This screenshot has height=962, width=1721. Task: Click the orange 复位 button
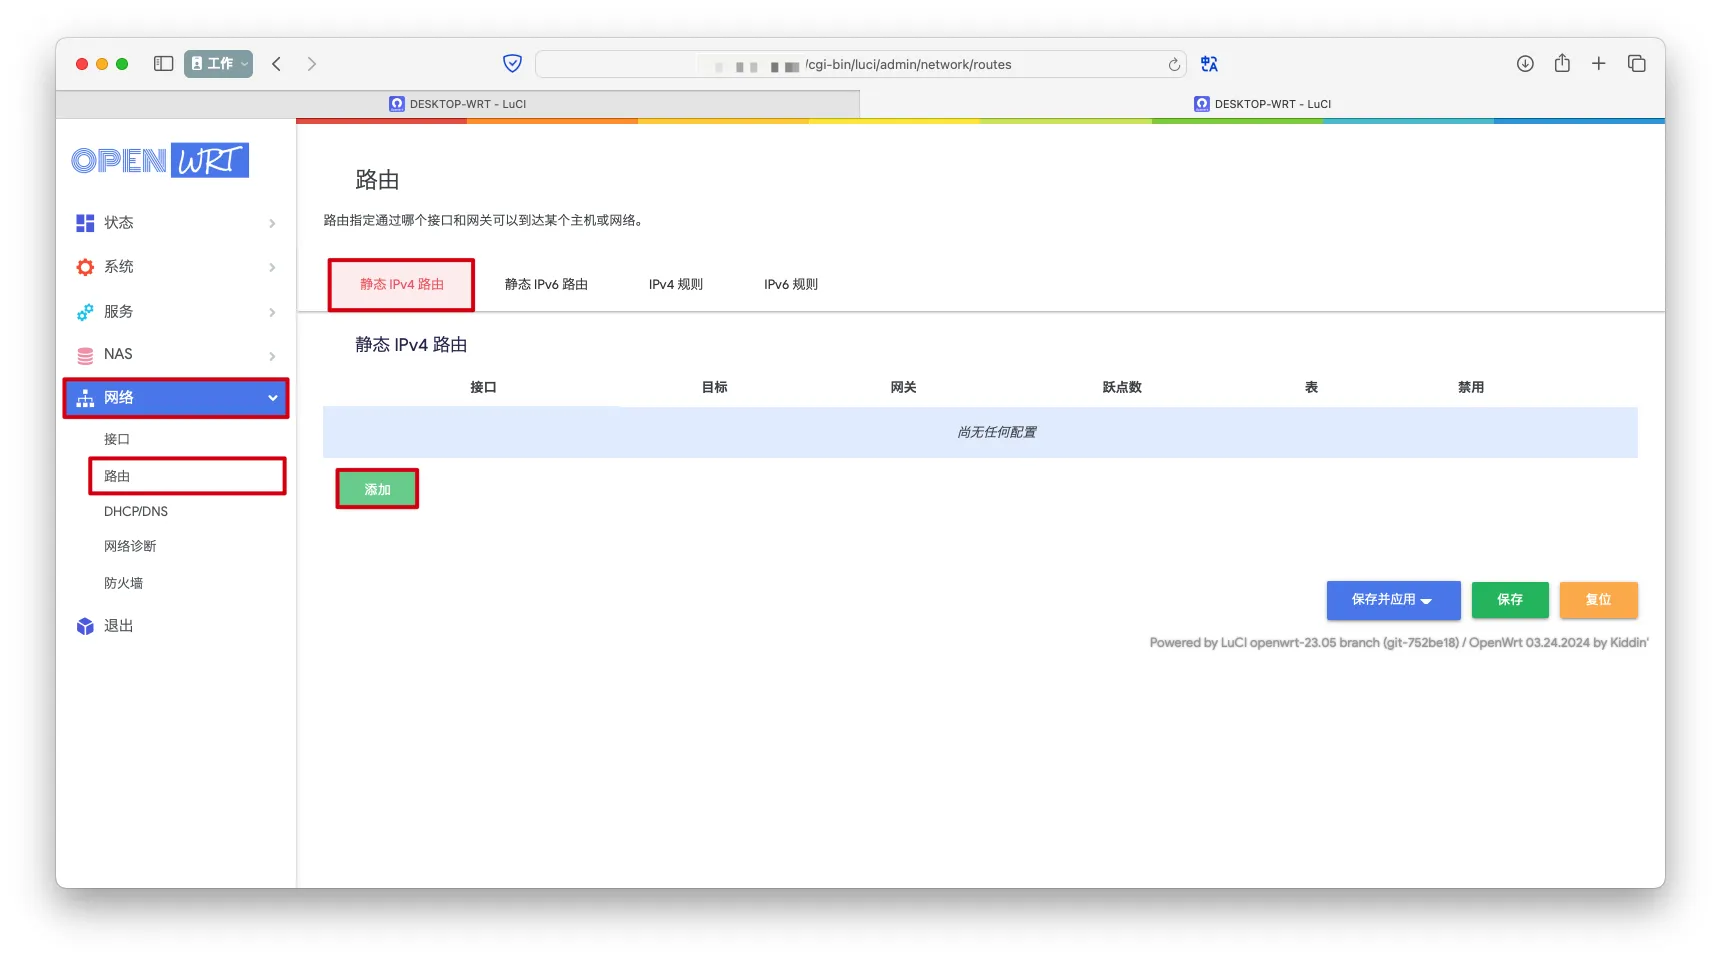coord(1597,600)
